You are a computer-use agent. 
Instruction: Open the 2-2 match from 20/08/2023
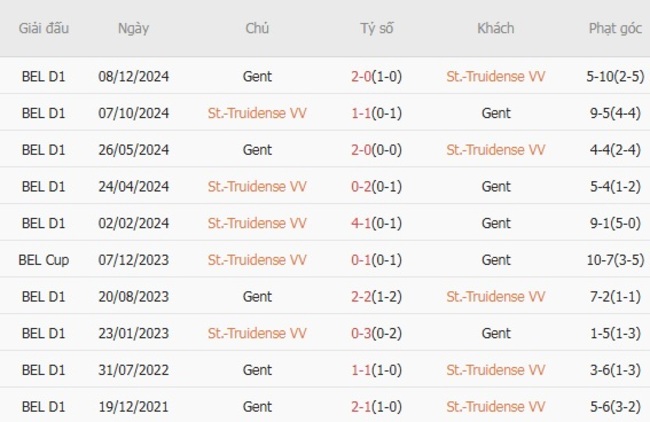tap(365, 296)
